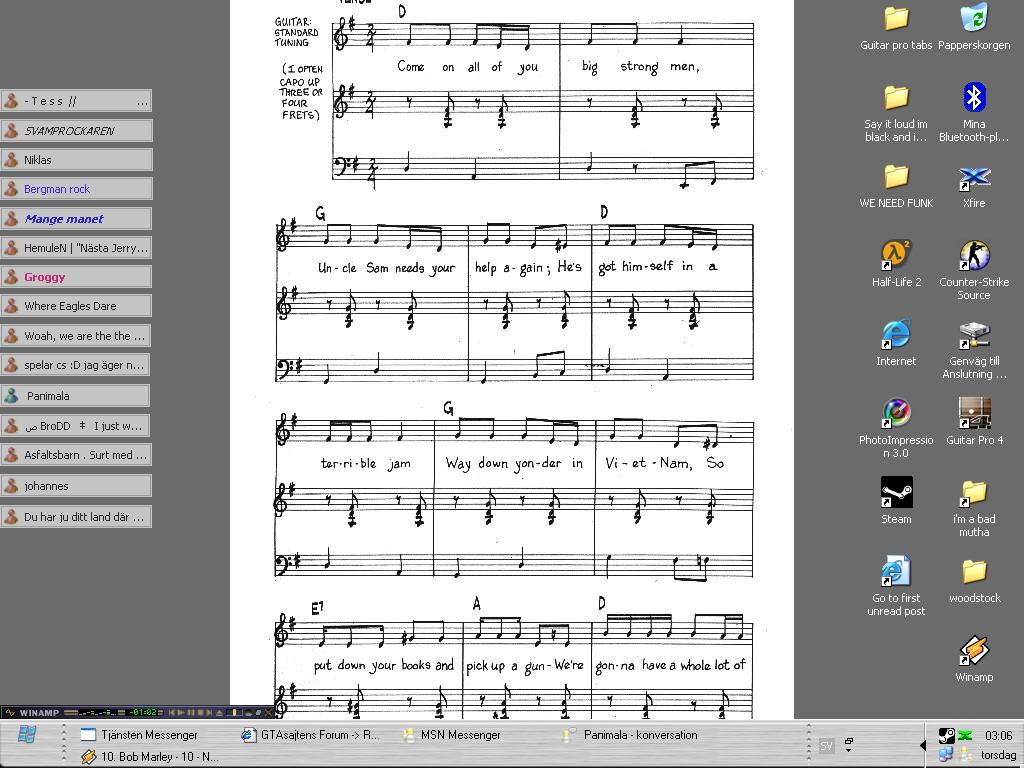Open the woodstock folder
This screenshot has width=1024, height=768.
[974, 581]
